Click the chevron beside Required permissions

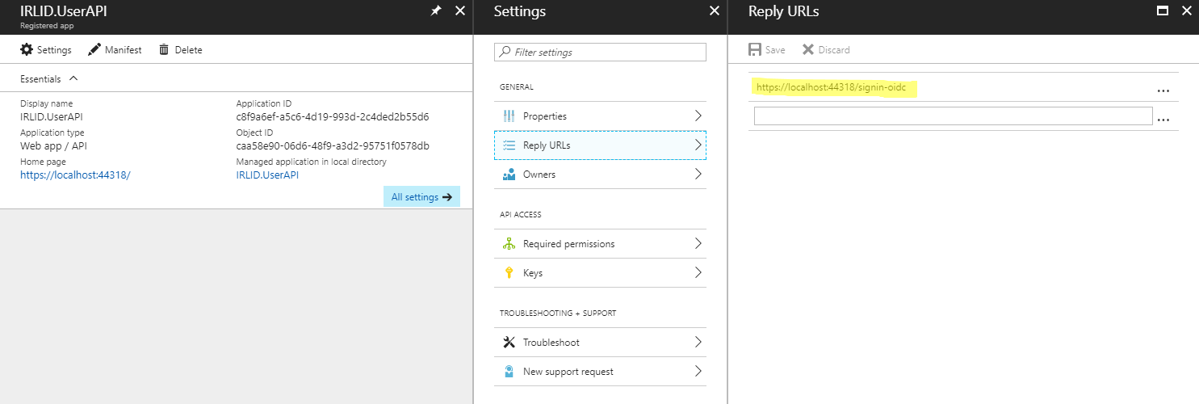pyautogui.click(x=697, y=243)
